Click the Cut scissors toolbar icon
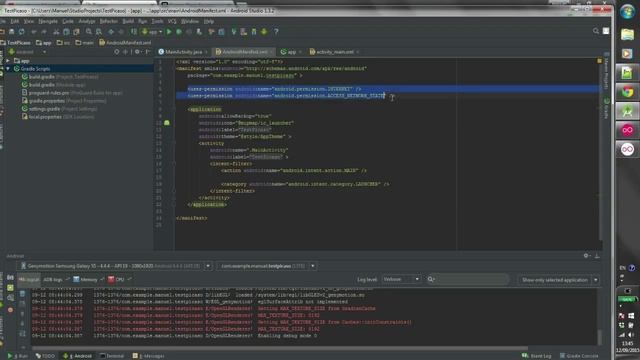 point(56,31)
